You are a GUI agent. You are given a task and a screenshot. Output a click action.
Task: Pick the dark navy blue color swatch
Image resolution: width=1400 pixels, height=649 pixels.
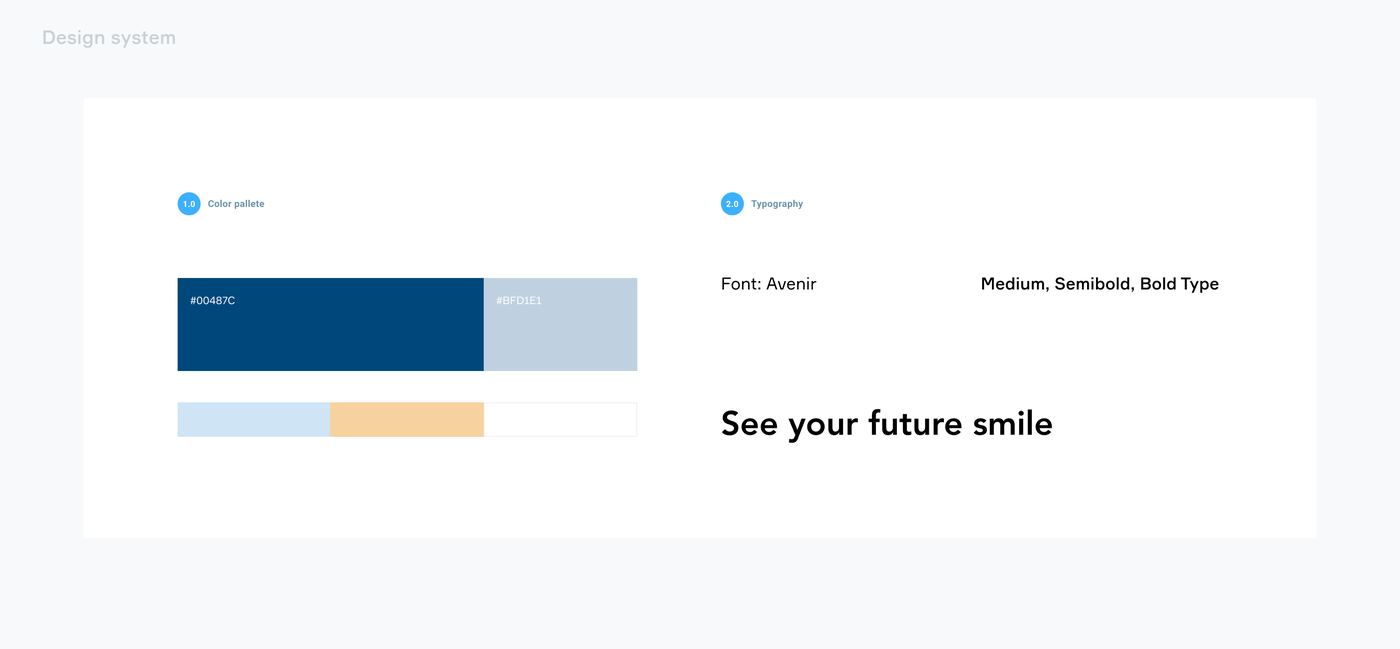click(330, 335)
